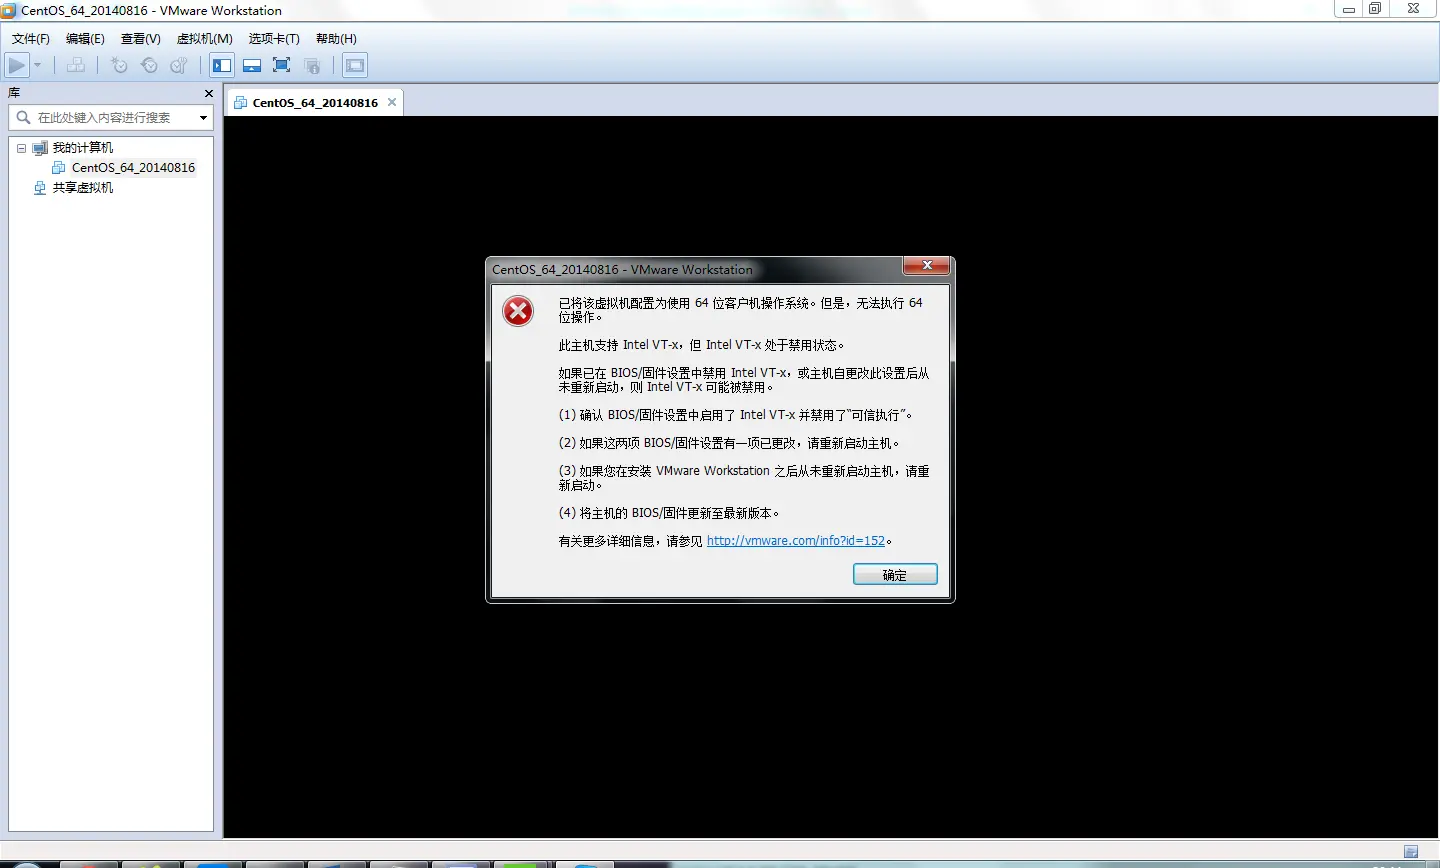Toggle the console view icon
Viewport: 1440px width, 868px height.
pos(355,66)
